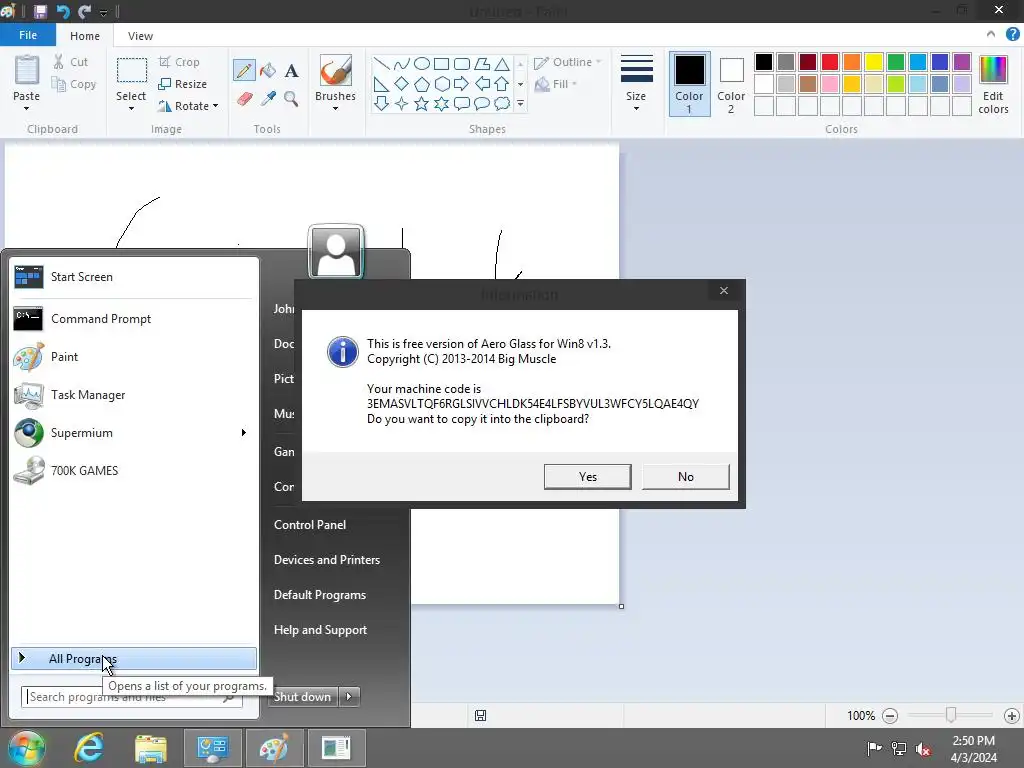Pick the yellow color swatch
This screenshot has height=768, width=1024.
pyautogui.click(x=874, y=62)
